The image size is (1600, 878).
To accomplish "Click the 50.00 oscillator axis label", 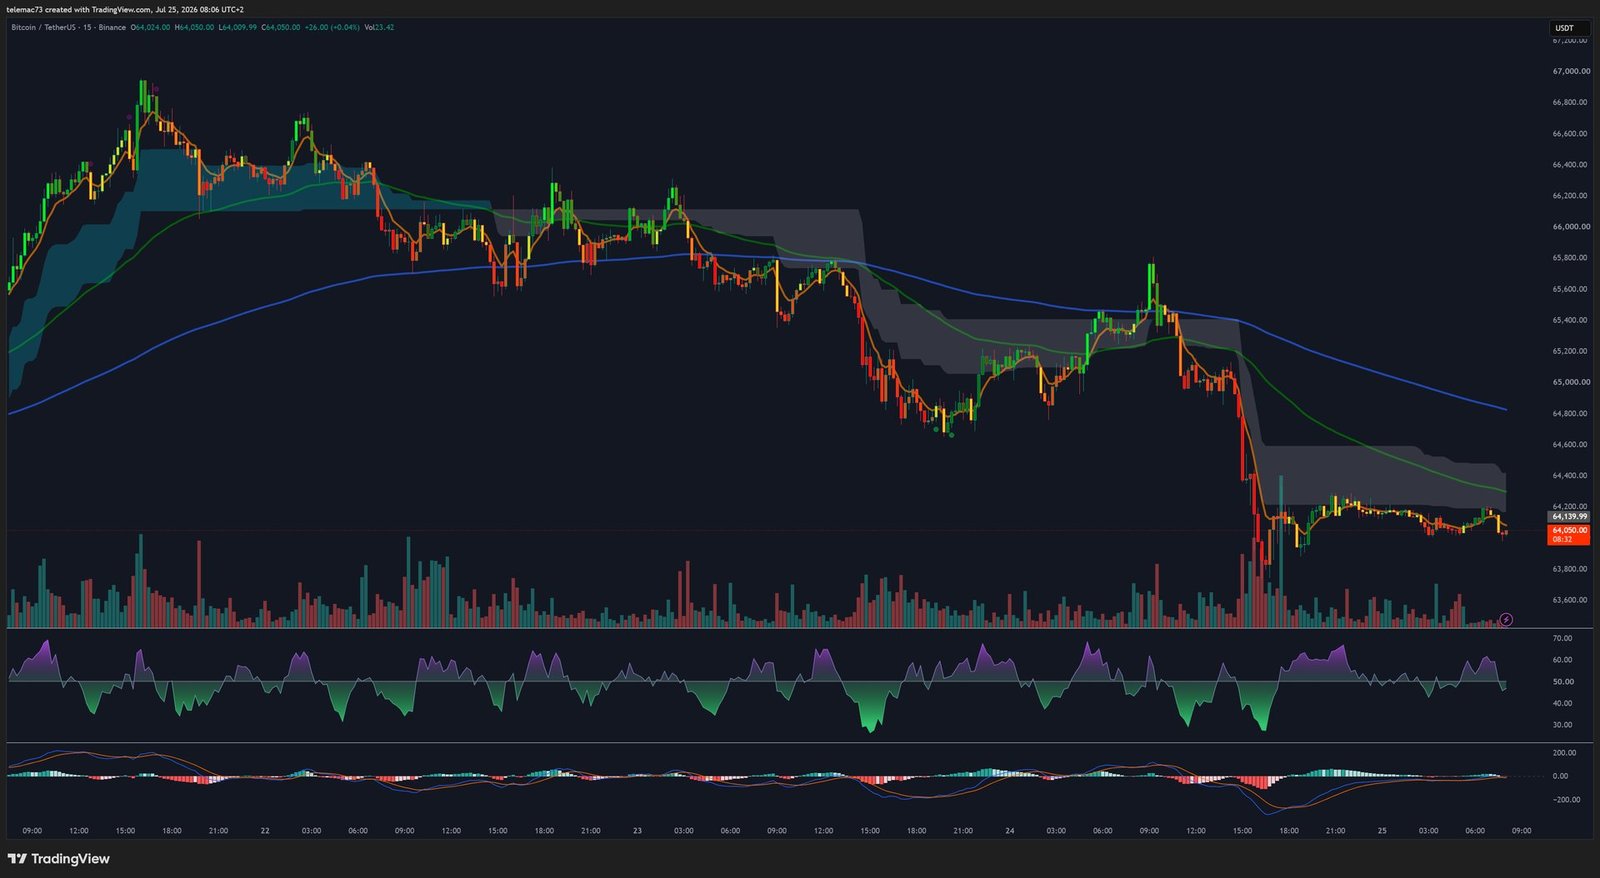I will [1562, 682].
